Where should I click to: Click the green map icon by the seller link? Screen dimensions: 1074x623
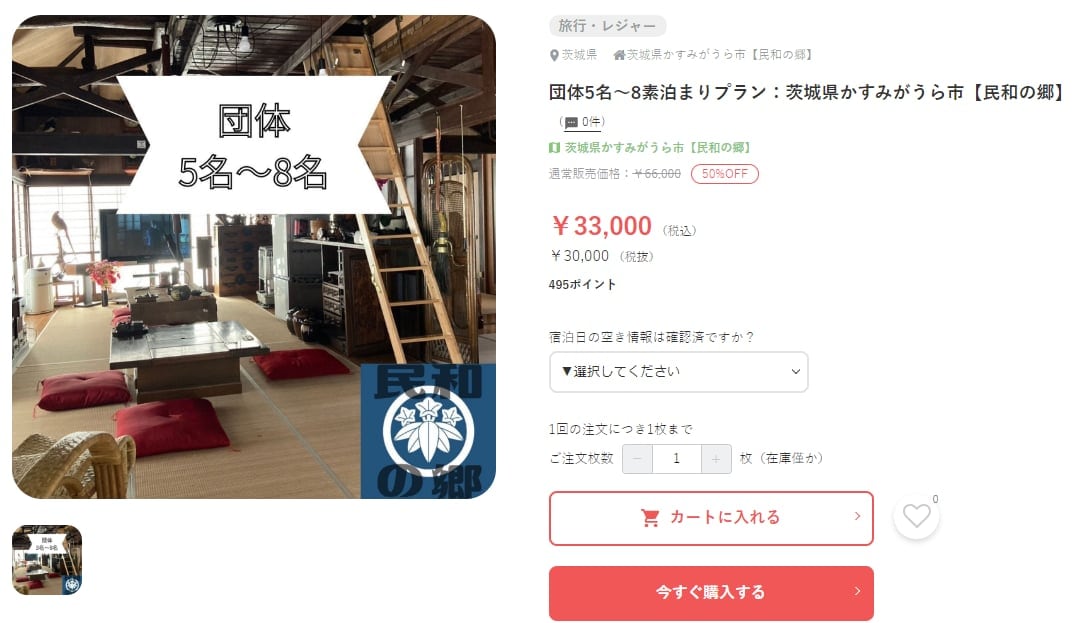[x=554, y=147]
